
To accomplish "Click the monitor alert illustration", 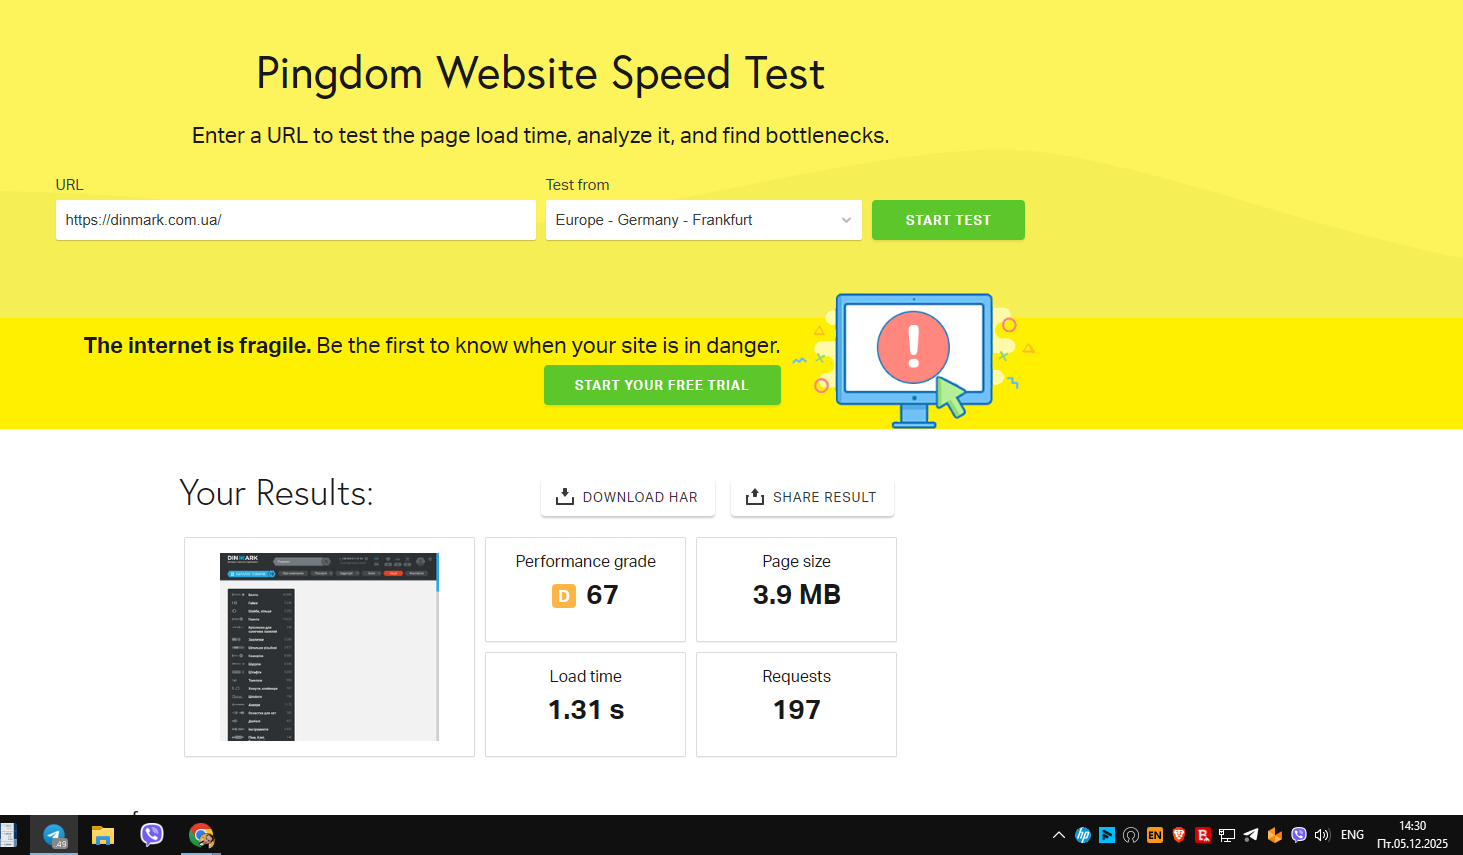I will (914, 360).
